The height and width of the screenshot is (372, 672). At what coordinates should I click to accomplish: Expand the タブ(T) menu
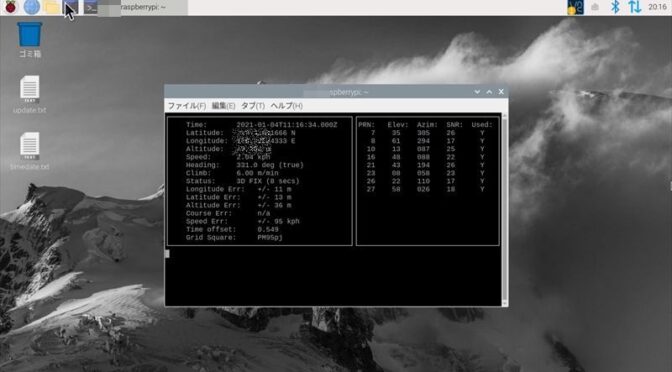pos(253,105)
